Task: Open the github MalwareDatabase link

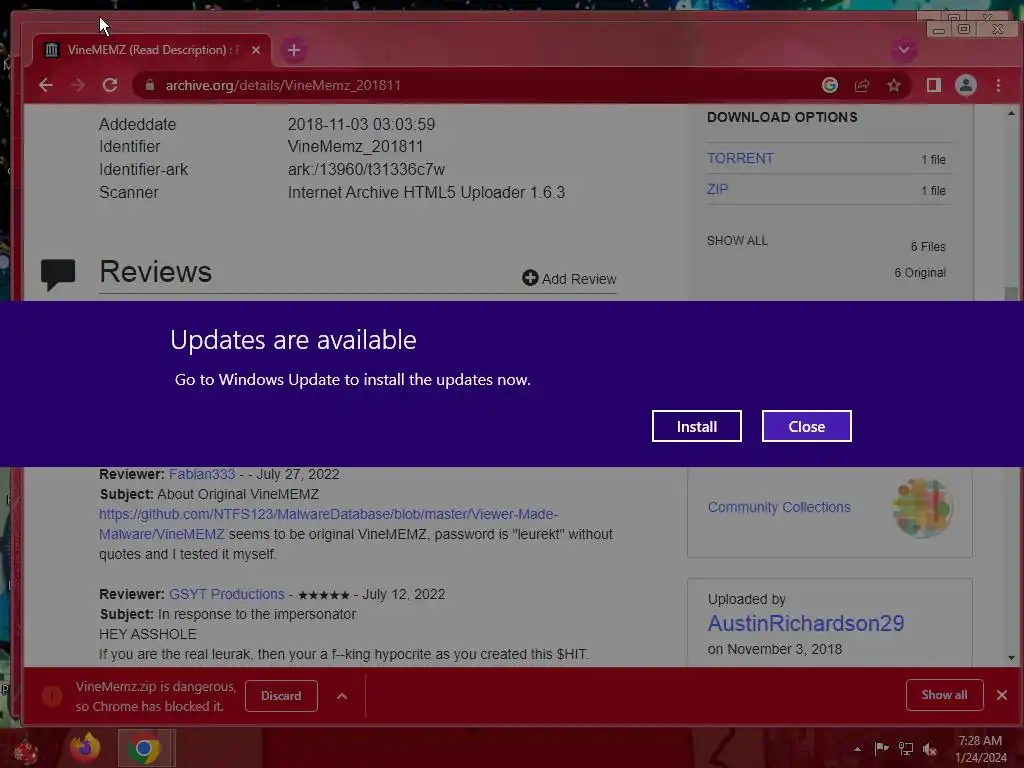Action: coord(328,524)
